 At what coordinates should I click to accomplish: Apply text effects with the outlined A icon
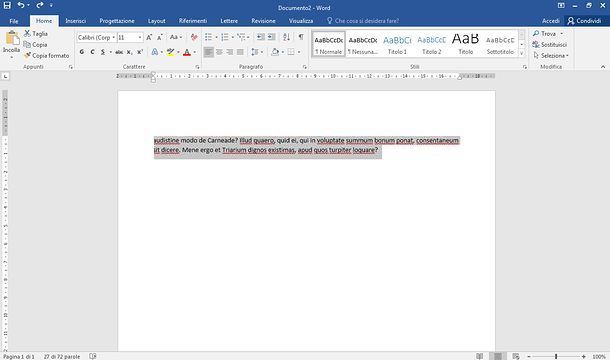[155, 52]
